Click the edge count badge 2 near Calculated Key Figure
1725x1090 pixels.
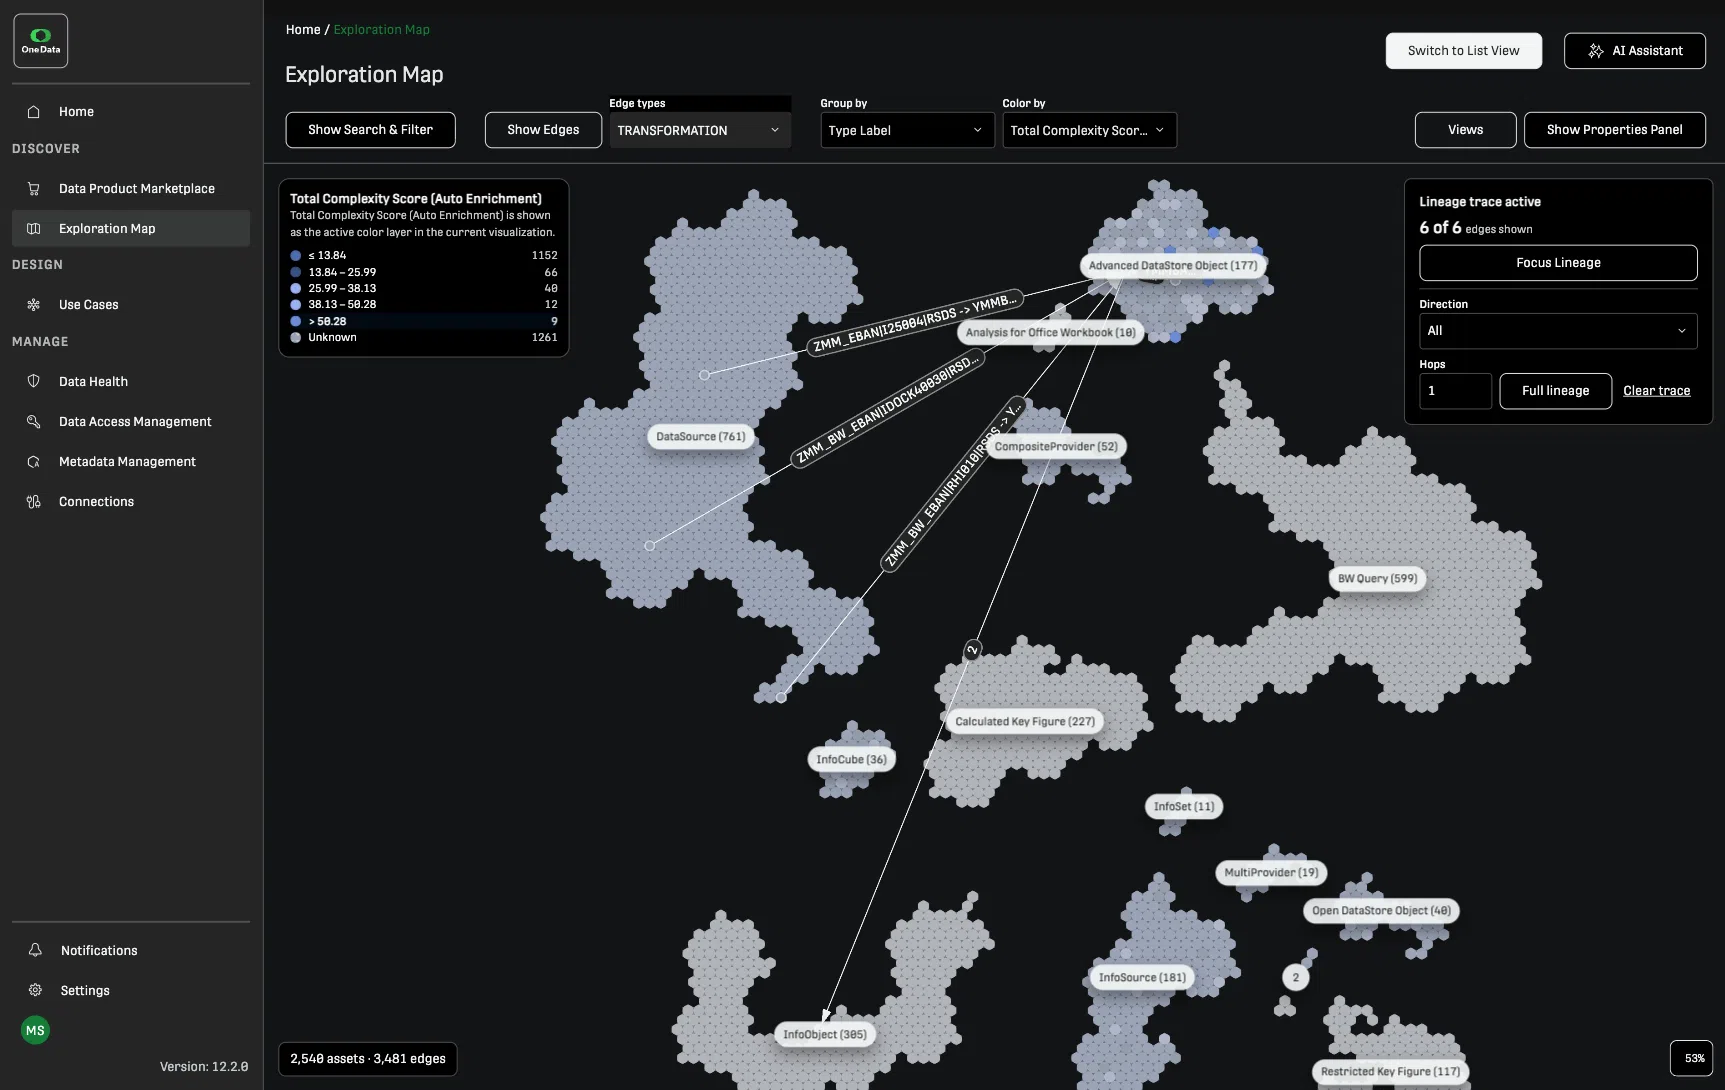972,650
